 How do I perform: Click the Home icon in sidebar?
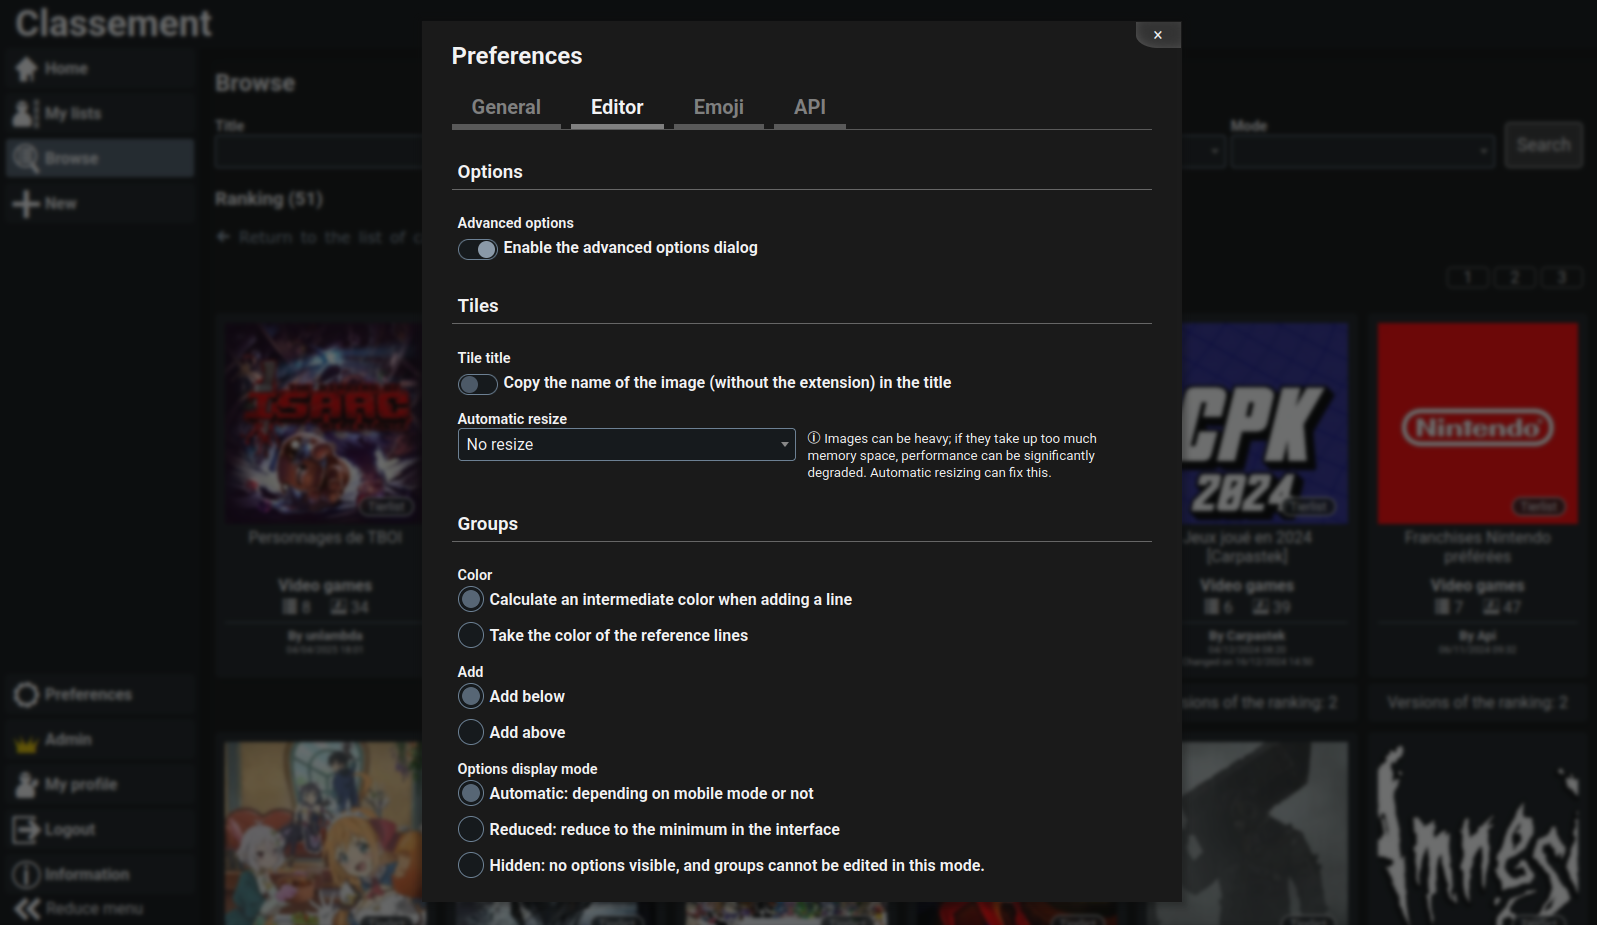[x=26, y=68]
